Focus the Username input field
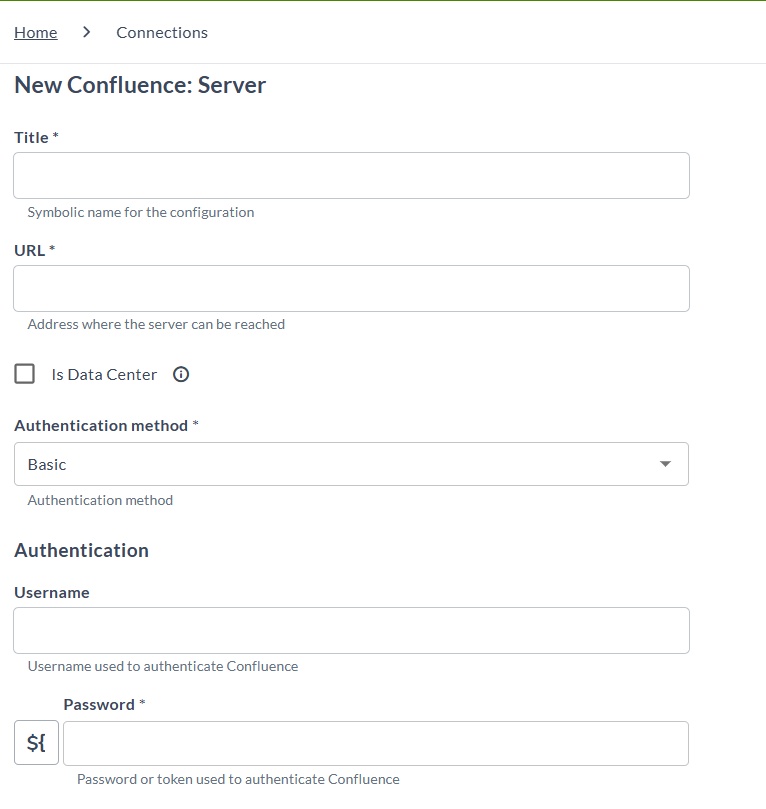Screen dimensions: 766x809 click(x=351, y=630)
